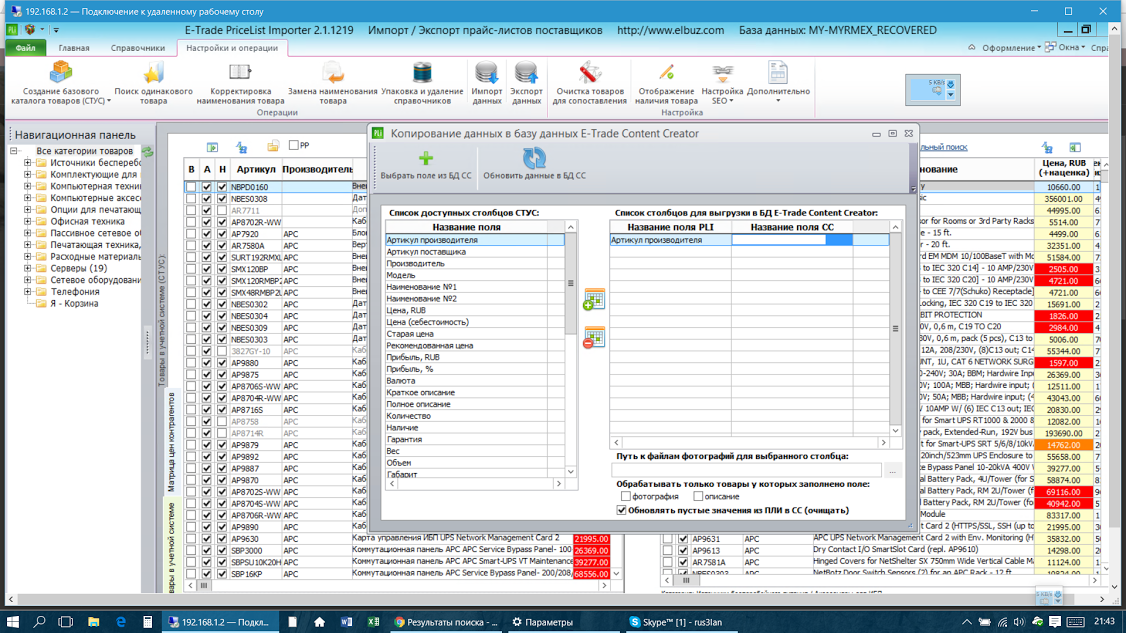1126x633 pixels.
Task: Open taskbar search
Action: 39,622
